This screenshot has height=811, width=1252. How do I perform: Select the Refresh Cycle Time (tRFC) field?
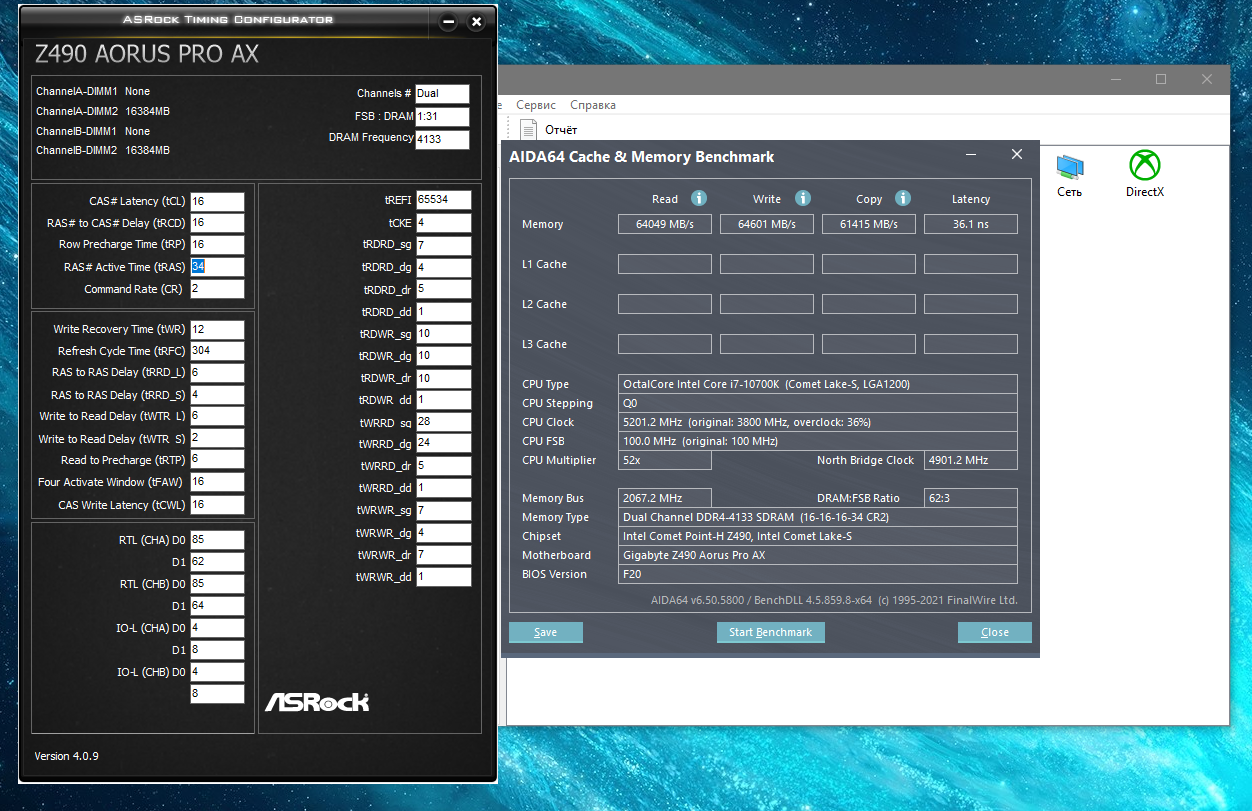tap(217, 351)
